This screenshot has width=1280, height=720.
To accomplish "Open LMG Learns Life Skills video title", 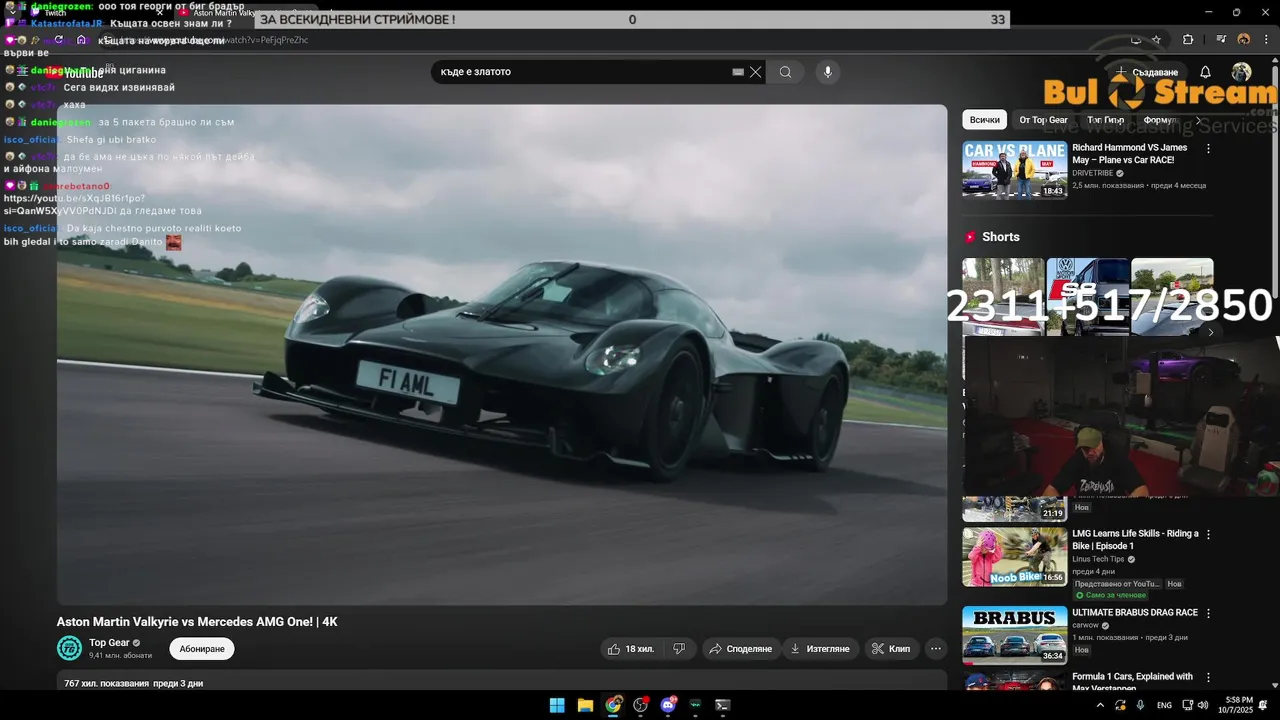I will pyautogui.click(x=1135, y=540).
